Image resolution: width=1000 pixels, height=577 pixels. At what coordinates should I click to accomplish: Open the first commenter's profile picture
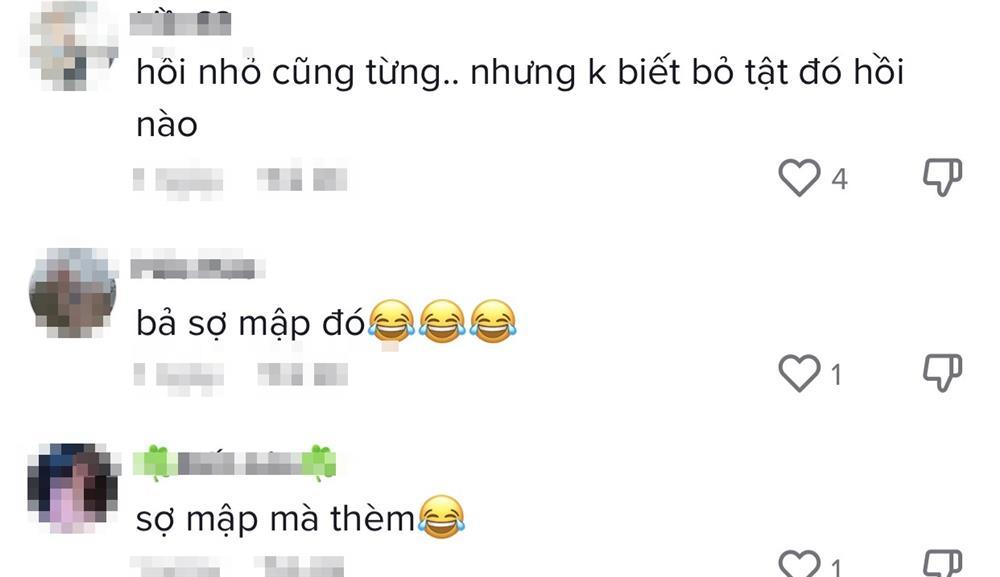(73, 46)
